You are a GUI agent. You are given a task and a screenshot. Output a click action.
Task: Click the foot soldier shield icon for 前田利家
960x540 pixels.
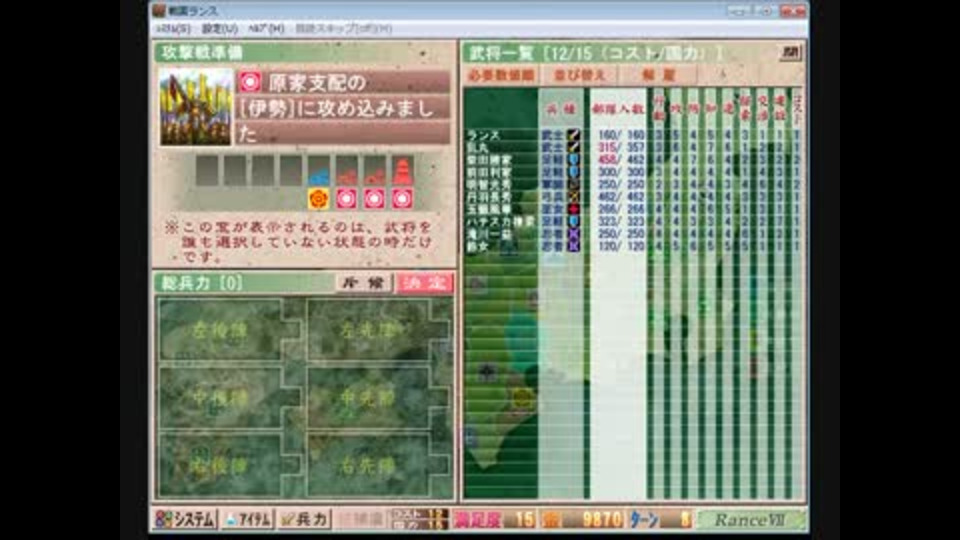pos(573,172)
